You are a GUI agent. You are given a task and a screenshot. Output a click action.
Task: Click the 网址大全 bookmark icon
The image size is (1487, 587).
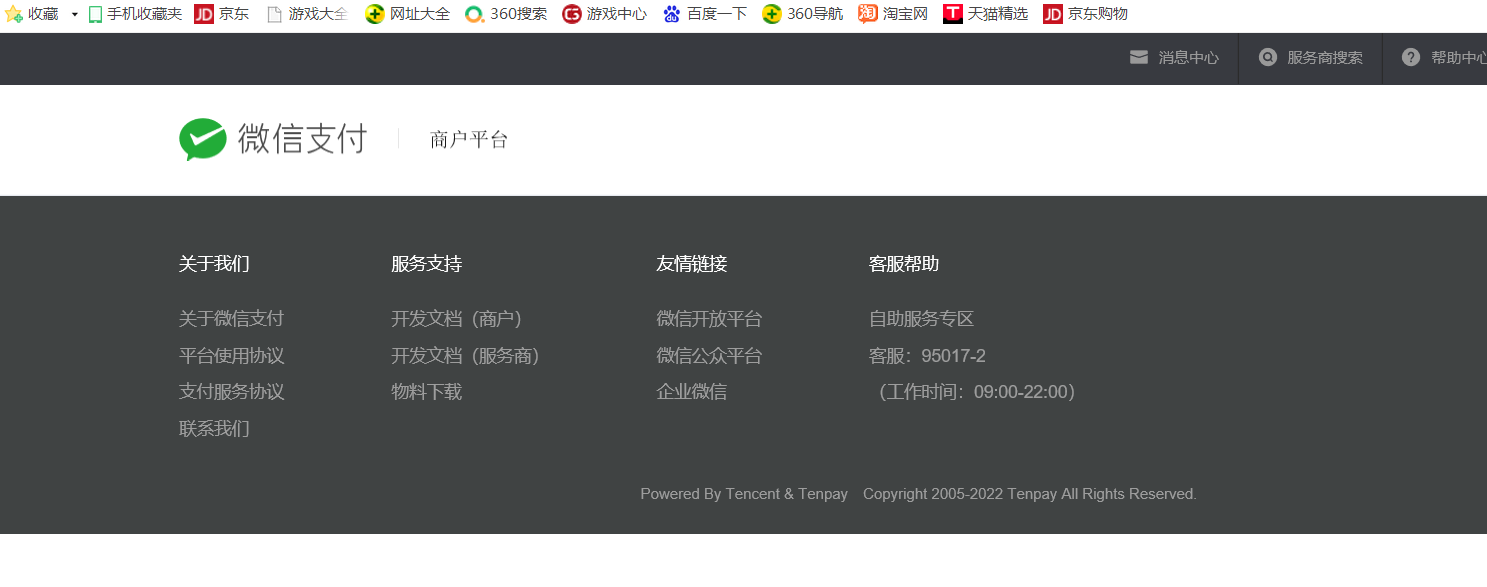(x=375, y=14)
